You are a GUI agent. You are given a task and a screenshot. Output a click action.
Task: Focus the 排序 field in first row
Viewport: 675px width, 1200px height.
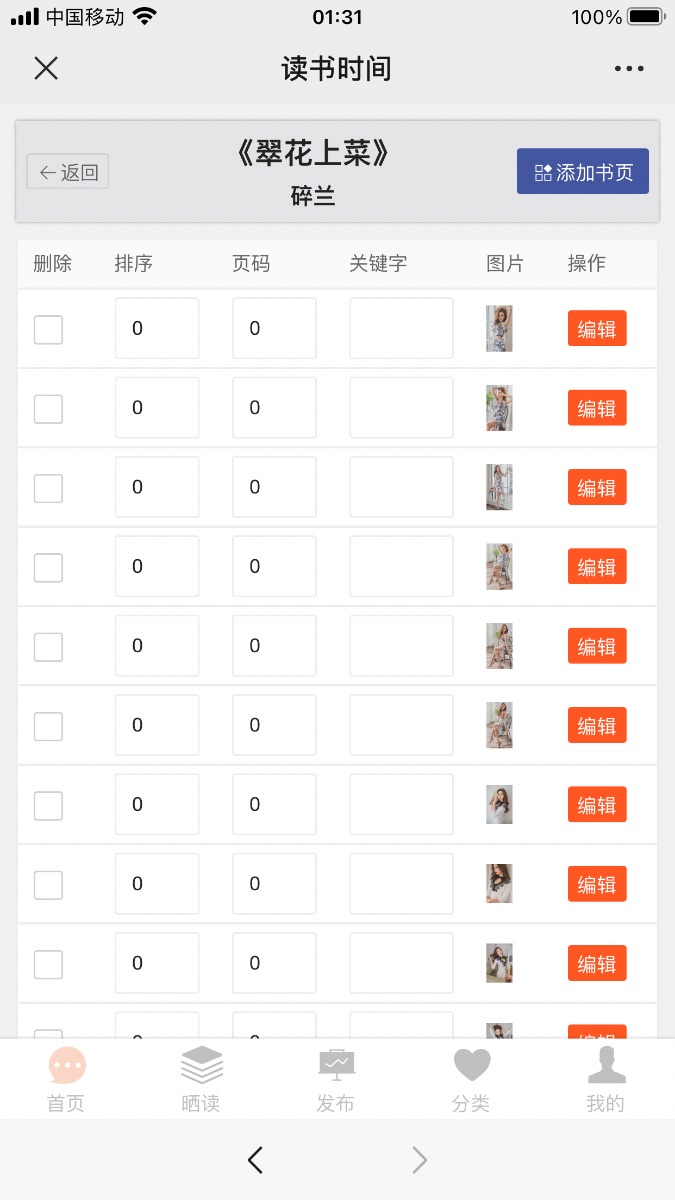tap(157, 328)
